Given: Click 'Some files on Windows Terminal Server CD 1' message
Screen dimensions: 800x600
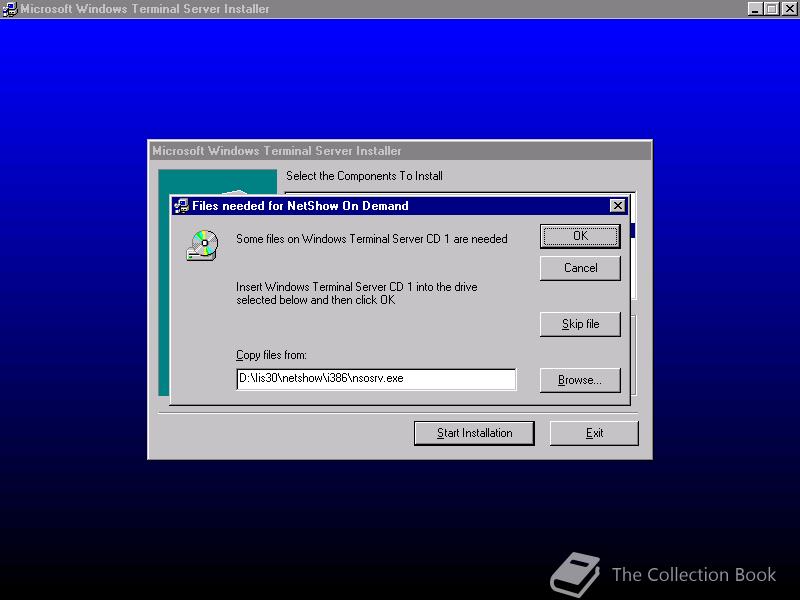Looking at the screenshot, I should (x=371, y=239).
